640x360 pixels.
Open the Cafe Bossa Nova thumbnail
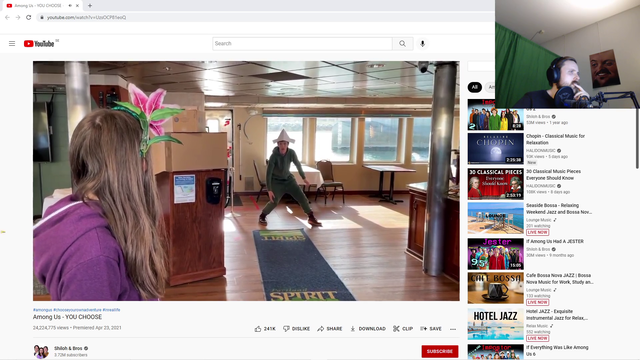click(x=496, y=289)
